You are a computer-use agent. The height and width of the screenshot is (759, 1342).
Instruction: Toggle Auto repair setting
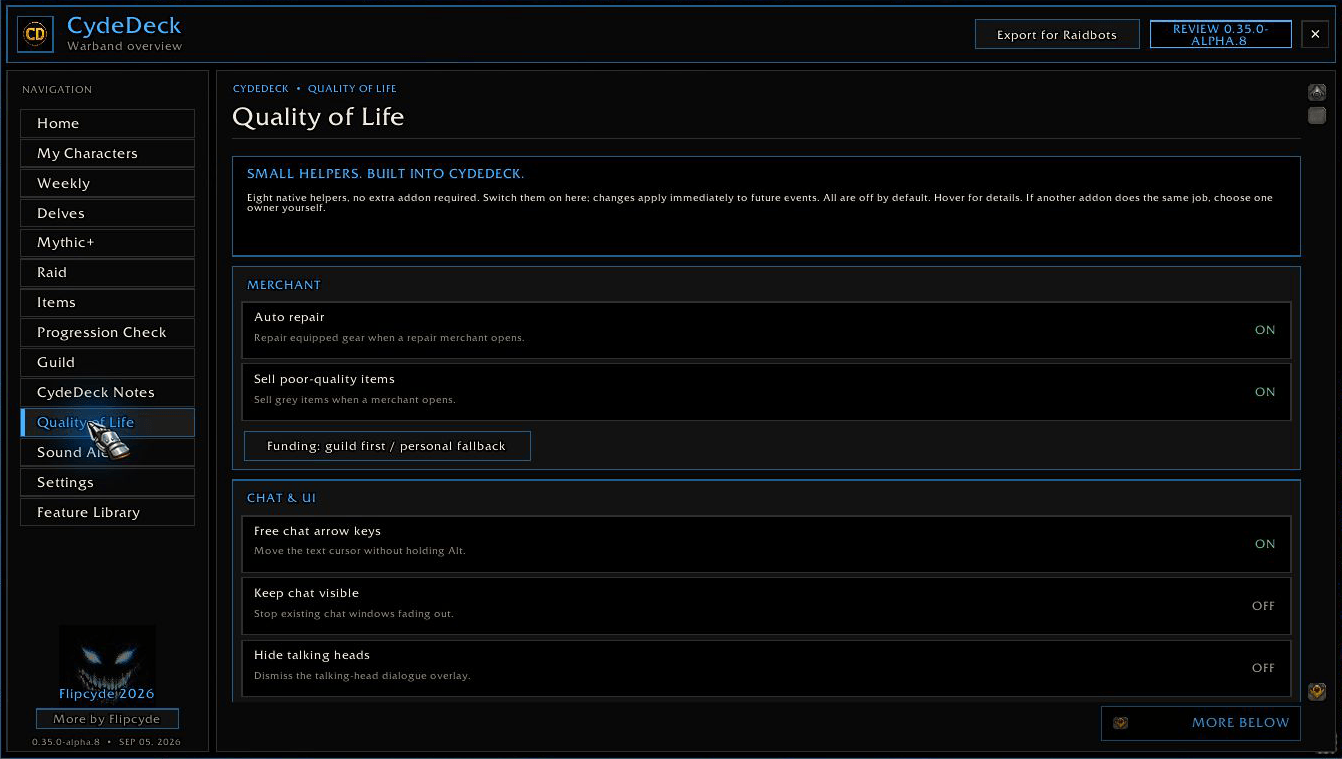[x=766, y=330]
